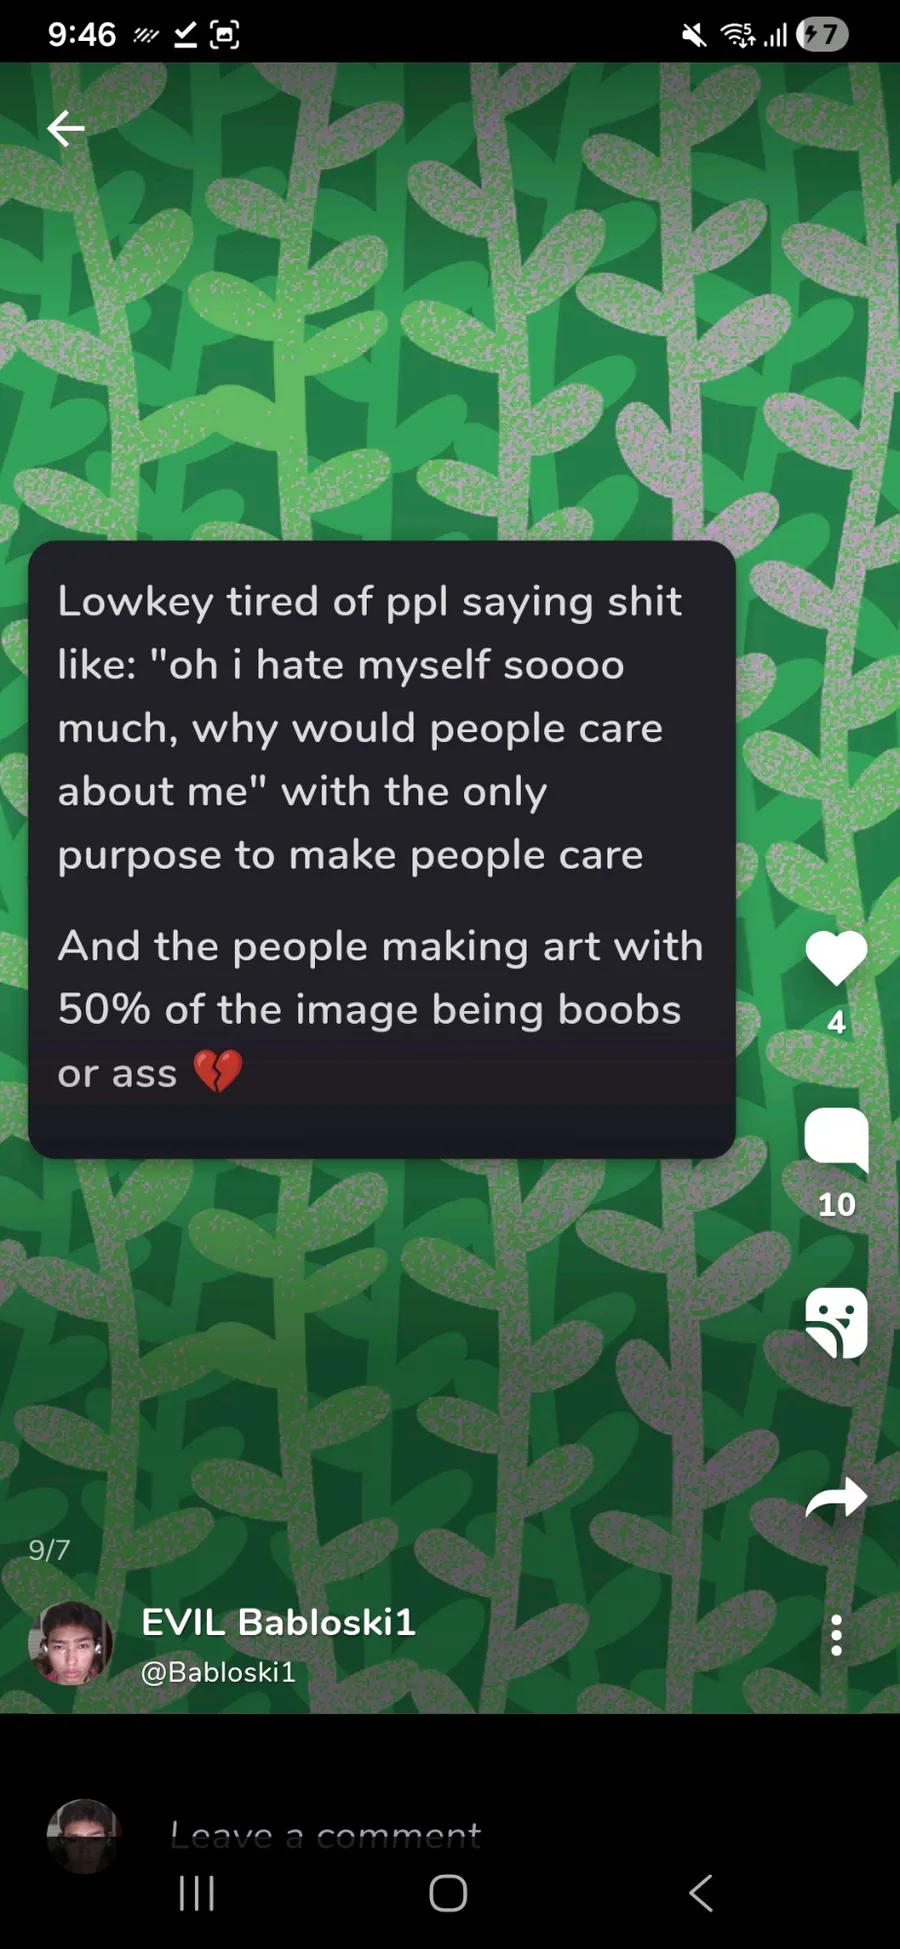Share the post with the arrow icon
The image size is (900, 1949).
(x=836, y=1497)
